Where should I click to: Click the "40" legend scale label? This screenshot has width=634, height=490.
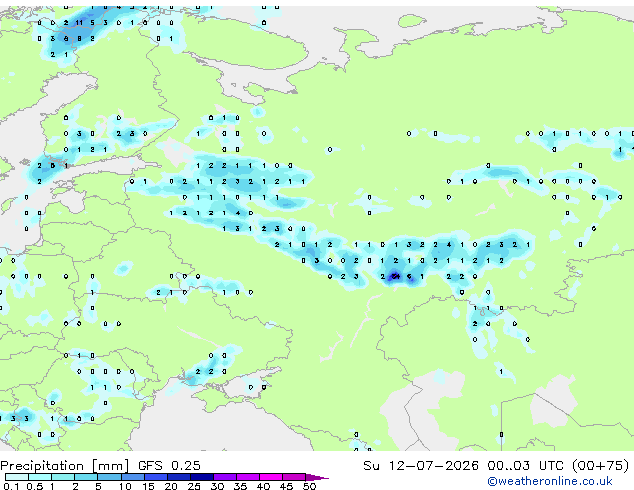[x=263, y=486]
